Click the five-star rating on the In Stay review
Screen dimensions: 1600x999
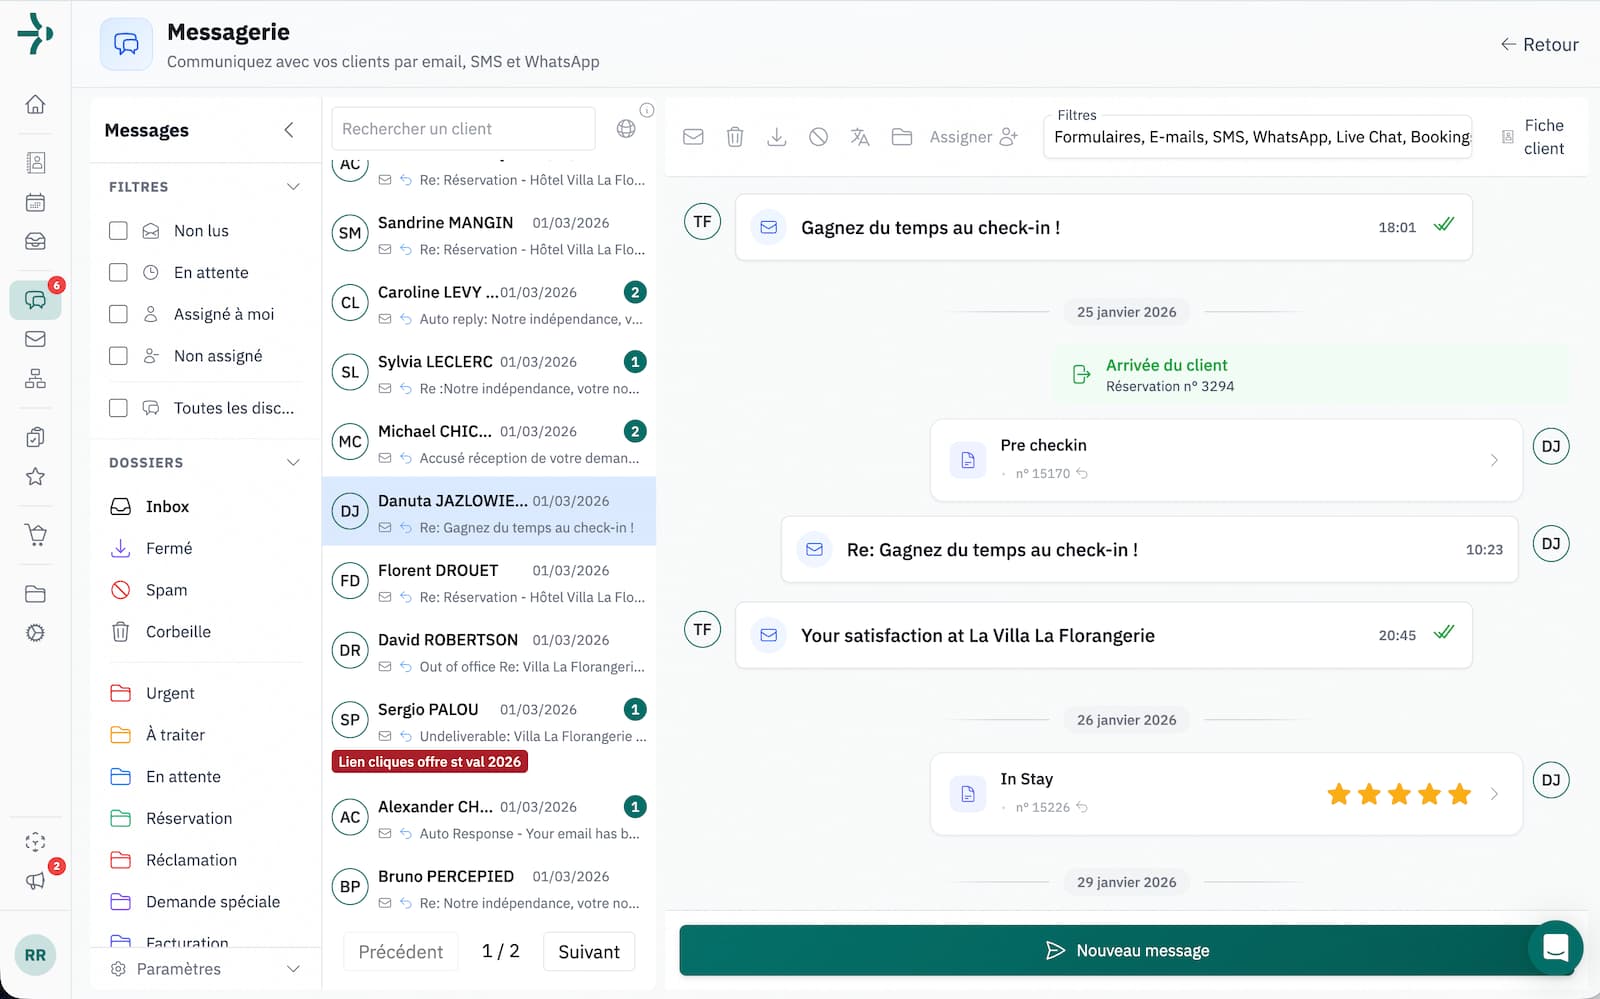pos(1399,794)
